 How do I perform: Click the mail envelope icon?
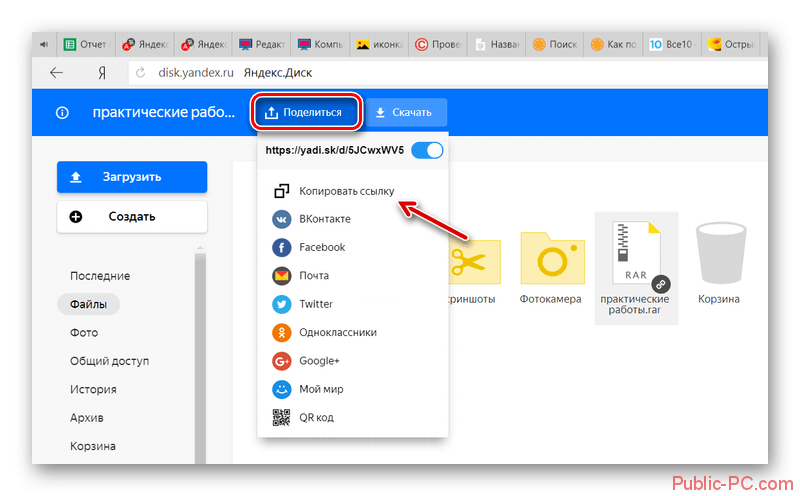[281, 276]
